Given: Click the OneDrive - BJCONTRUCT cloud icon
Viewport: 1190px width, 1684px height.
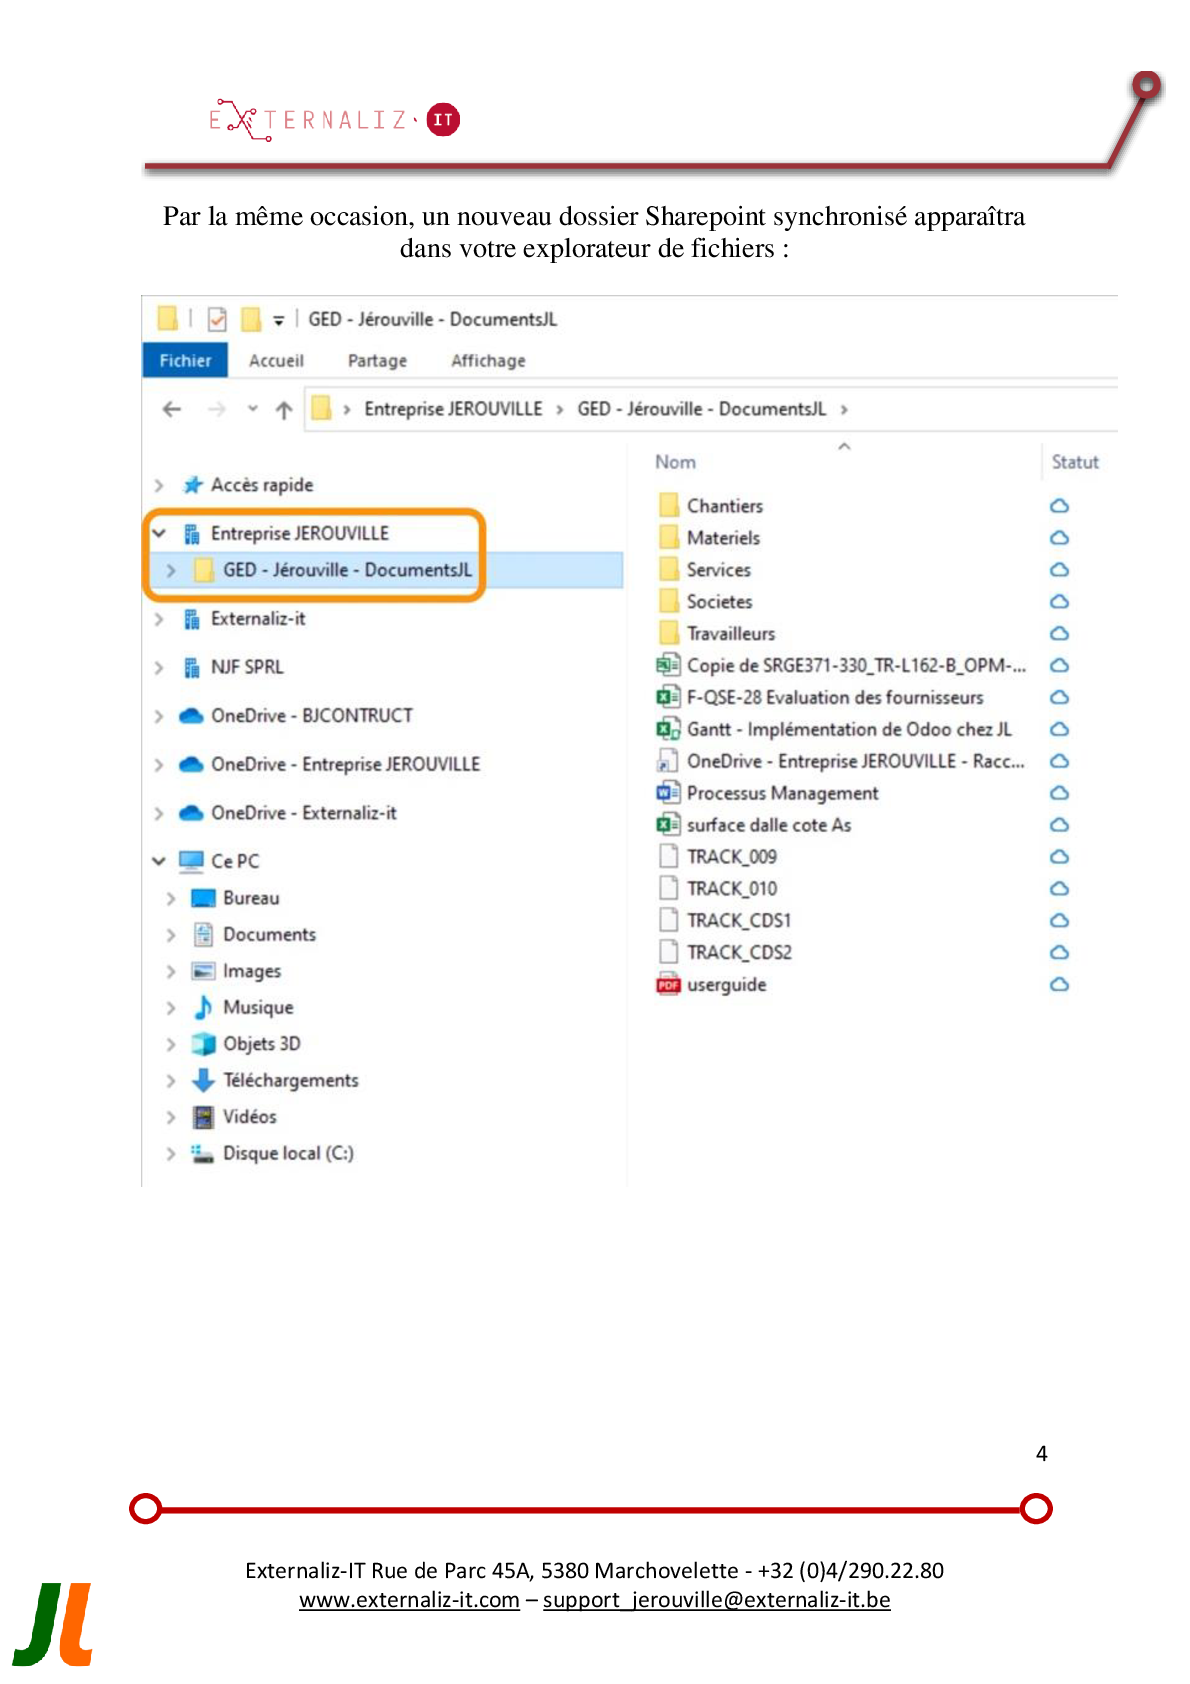Looking at the screenshot, I should tap(191, 716).
